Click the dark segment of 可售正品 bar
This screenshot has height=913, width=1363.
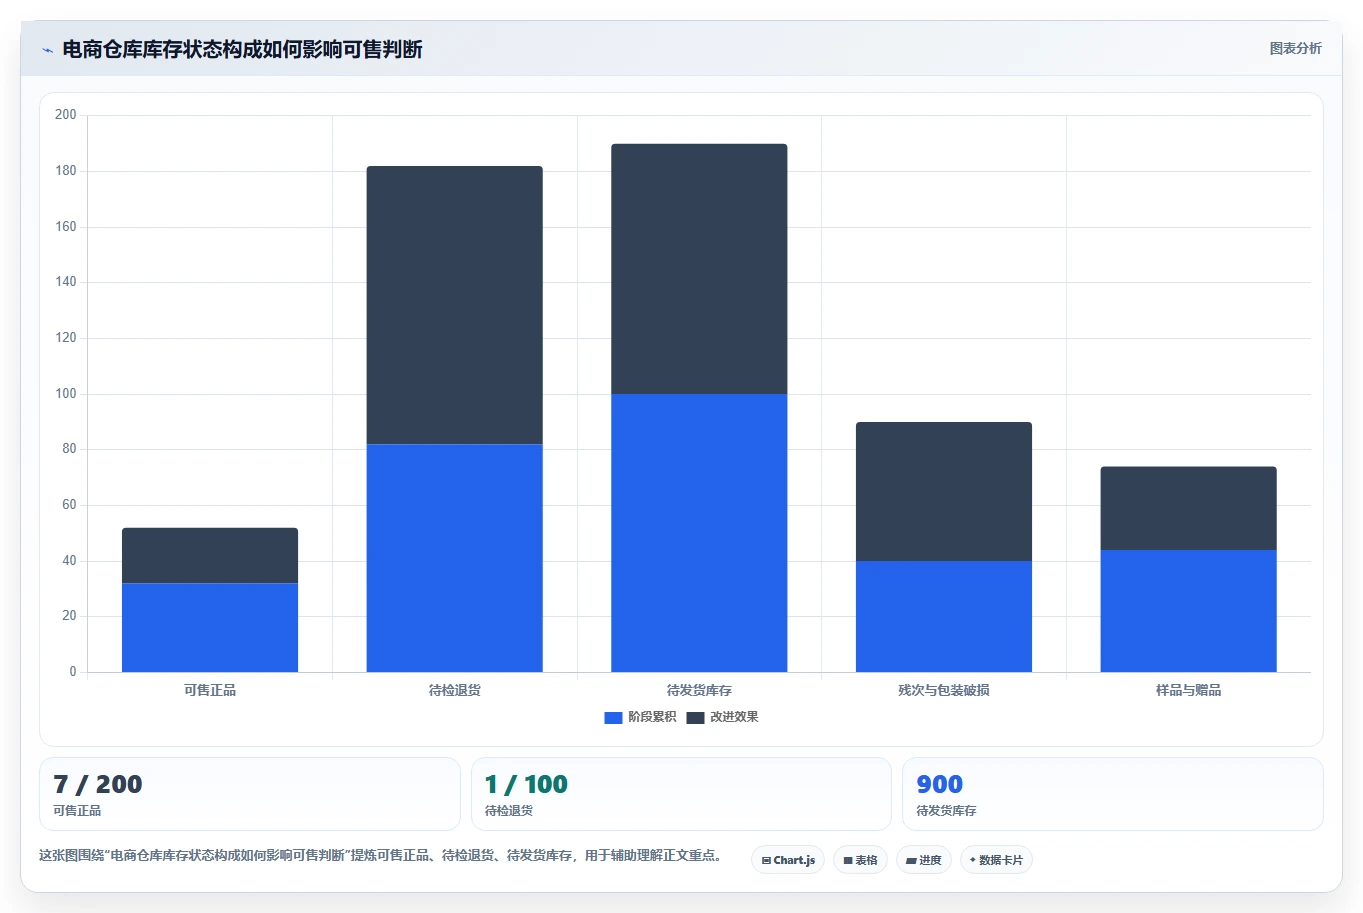(210, 555)
